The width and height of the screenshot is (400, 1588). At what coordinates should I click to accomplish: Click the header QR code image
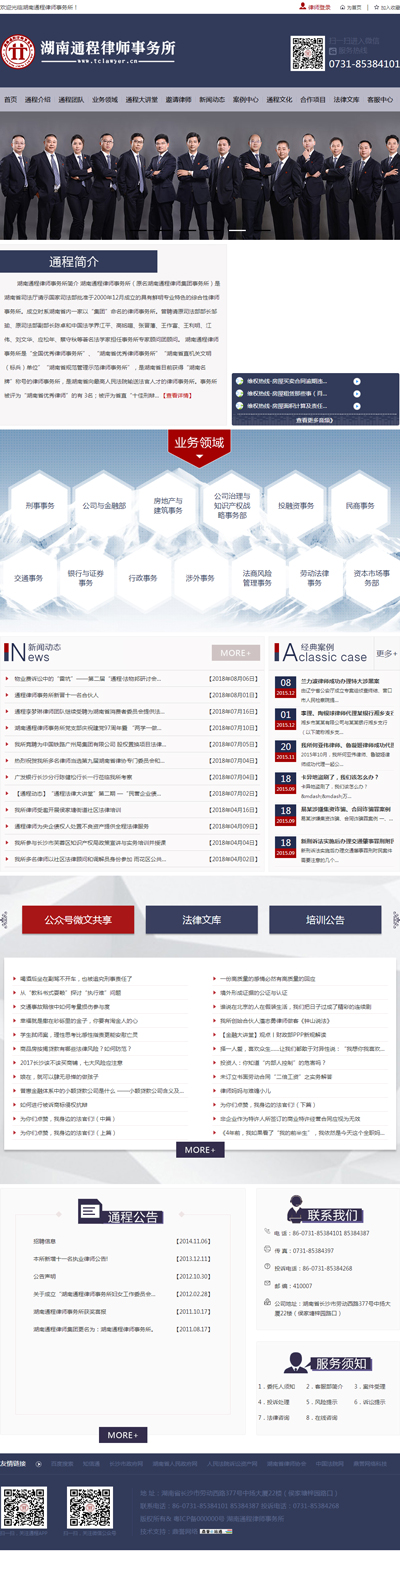pyautogui.click(x=307, y=52)
